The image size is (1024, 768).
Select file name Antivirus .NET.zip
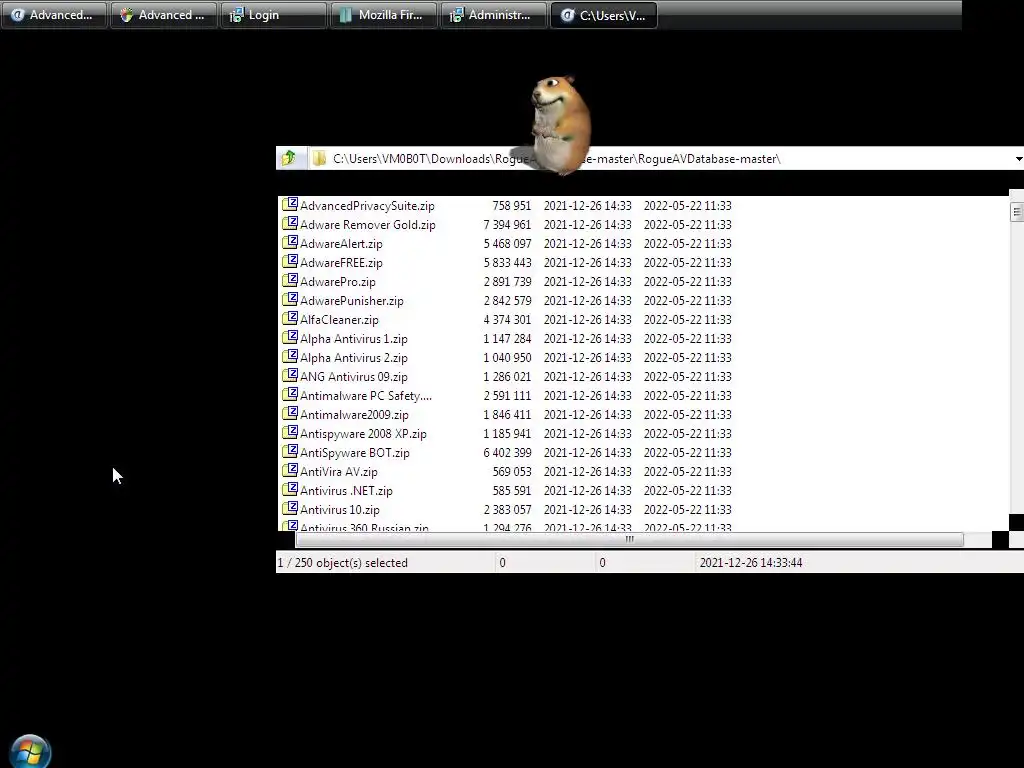(x=346, y=490)
